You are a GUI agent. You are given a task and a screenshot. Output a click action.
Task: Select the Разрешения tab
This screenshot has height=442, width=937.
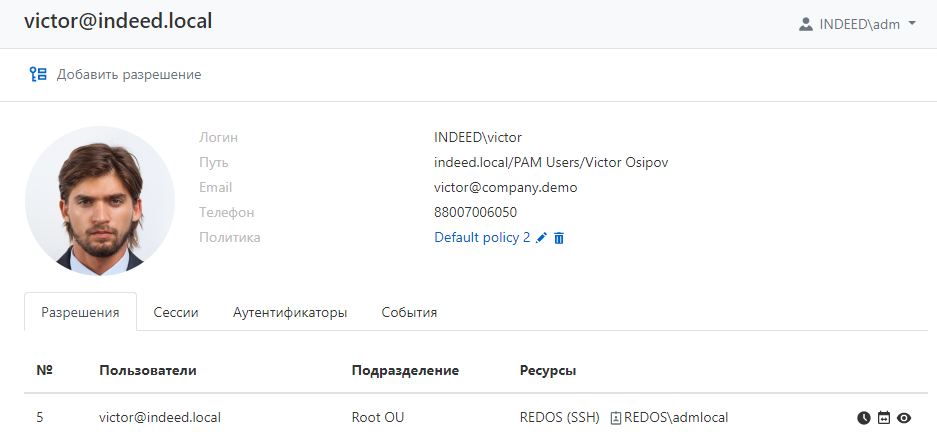tap(80, 312)
